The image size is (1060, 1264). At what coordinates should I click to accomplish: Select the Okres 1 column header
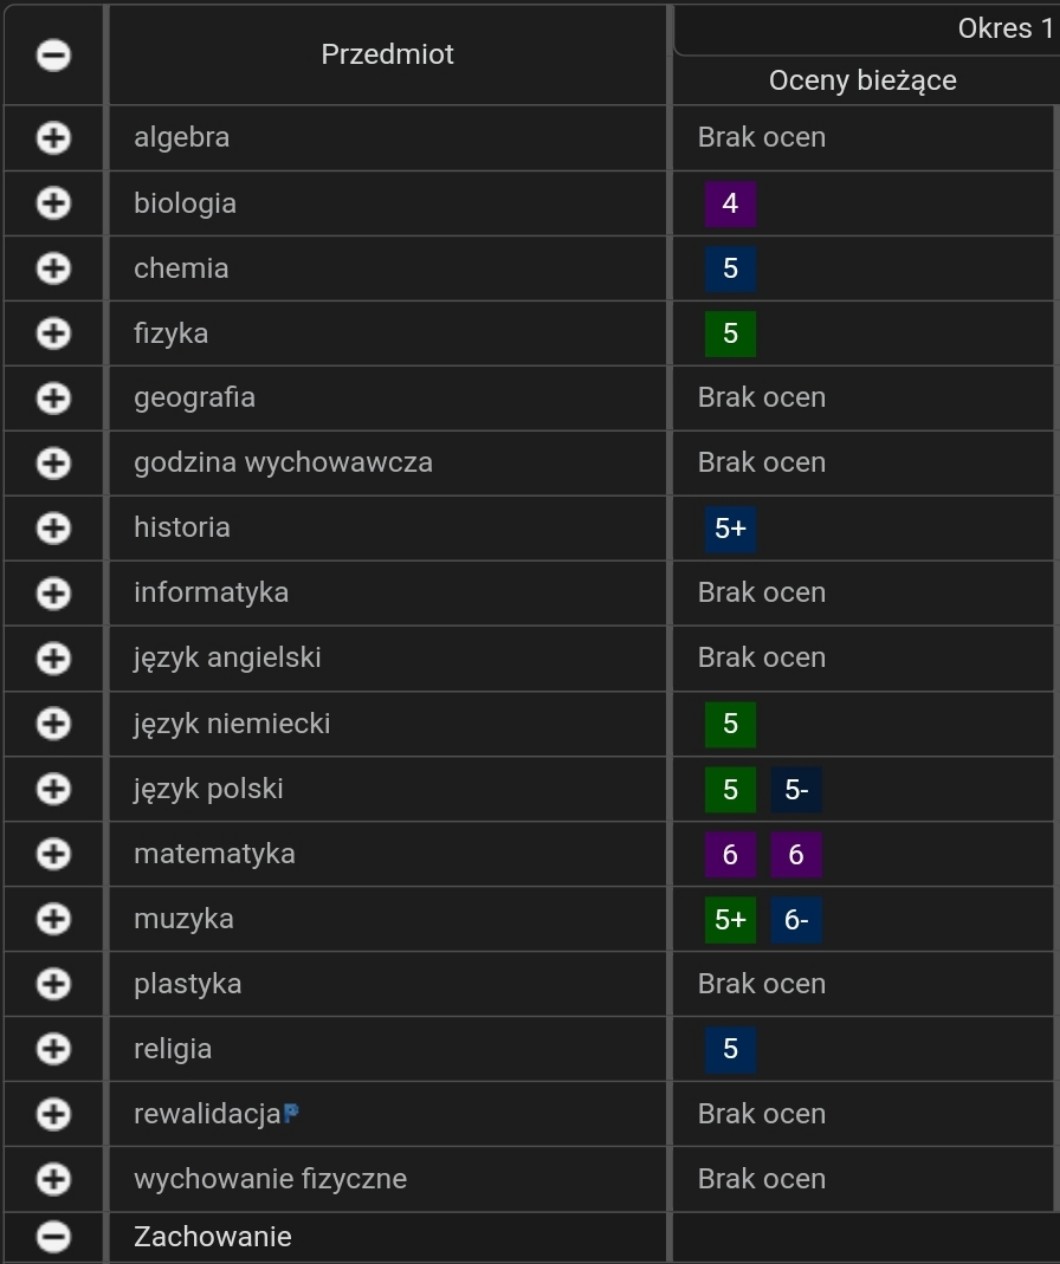(x=1004, y=28)
